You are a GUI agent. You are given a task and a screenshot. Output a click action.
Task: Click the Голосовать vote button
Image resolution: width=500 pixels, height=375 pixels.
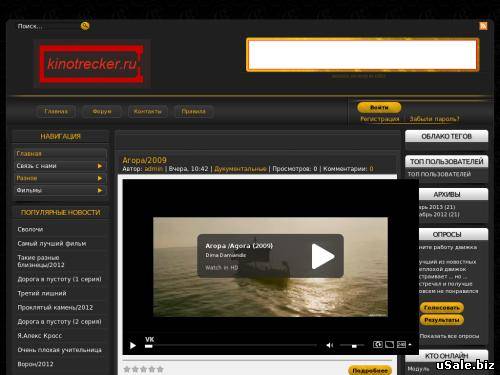(442, 308)
